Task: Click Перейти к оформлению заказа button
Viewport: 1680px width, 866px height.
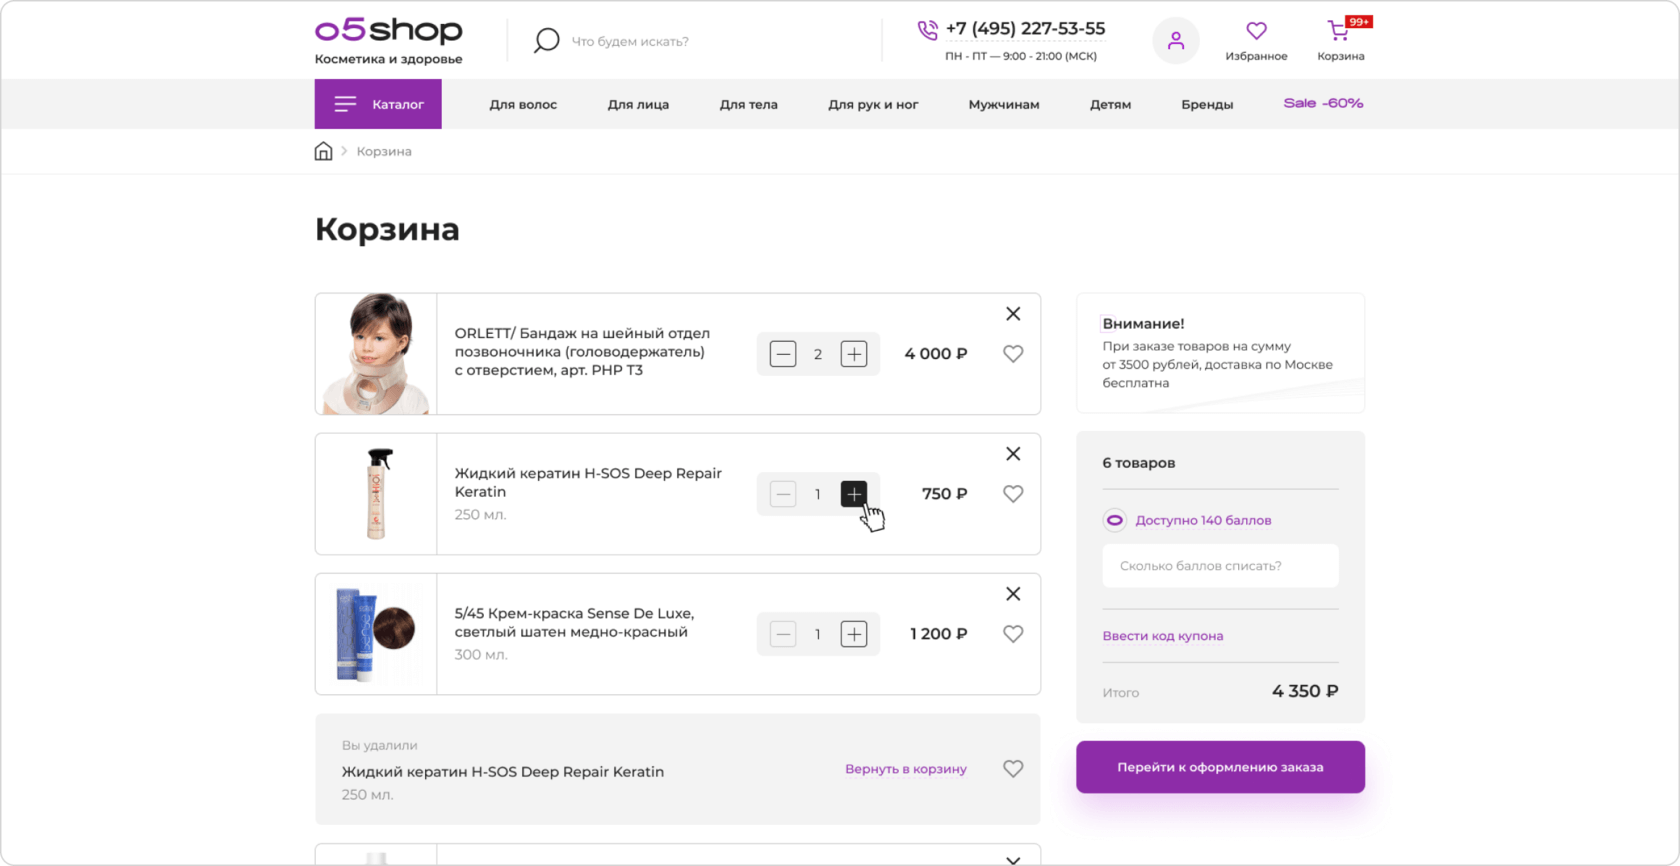Action: pyautogui.click(x=1220, y=767)
